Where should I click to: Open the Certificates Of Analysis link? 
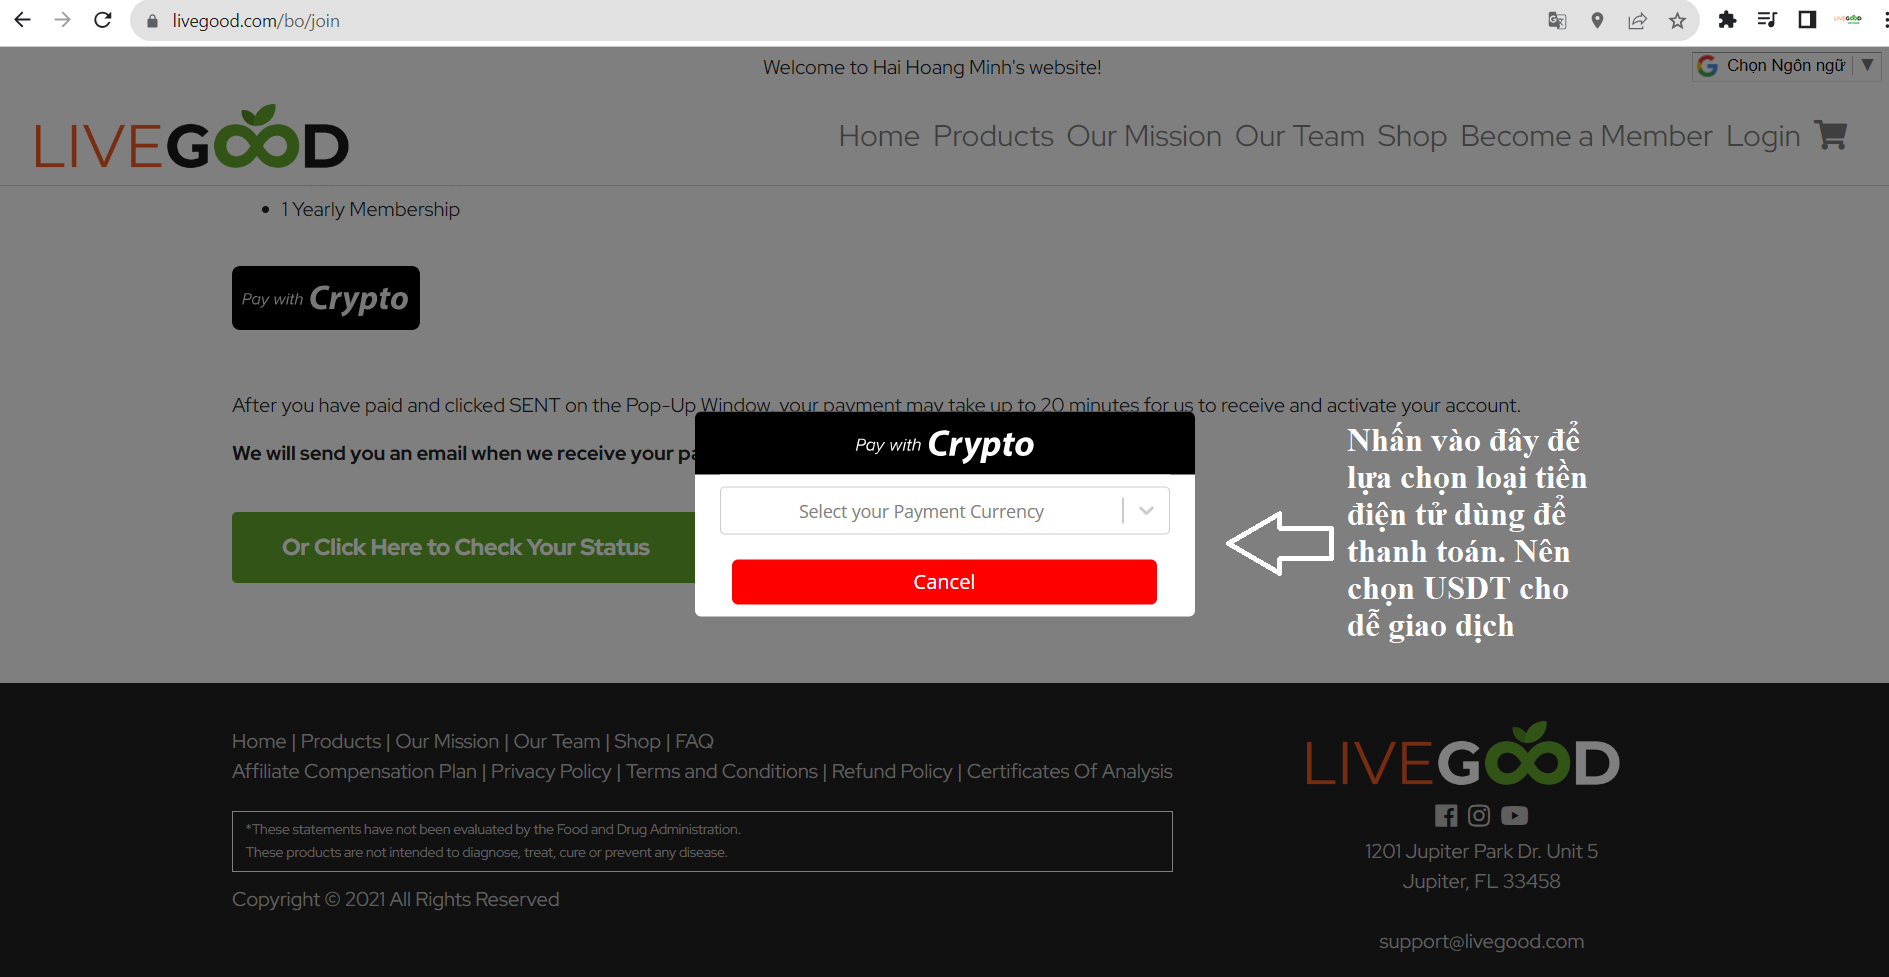(x=1070, y=771)
